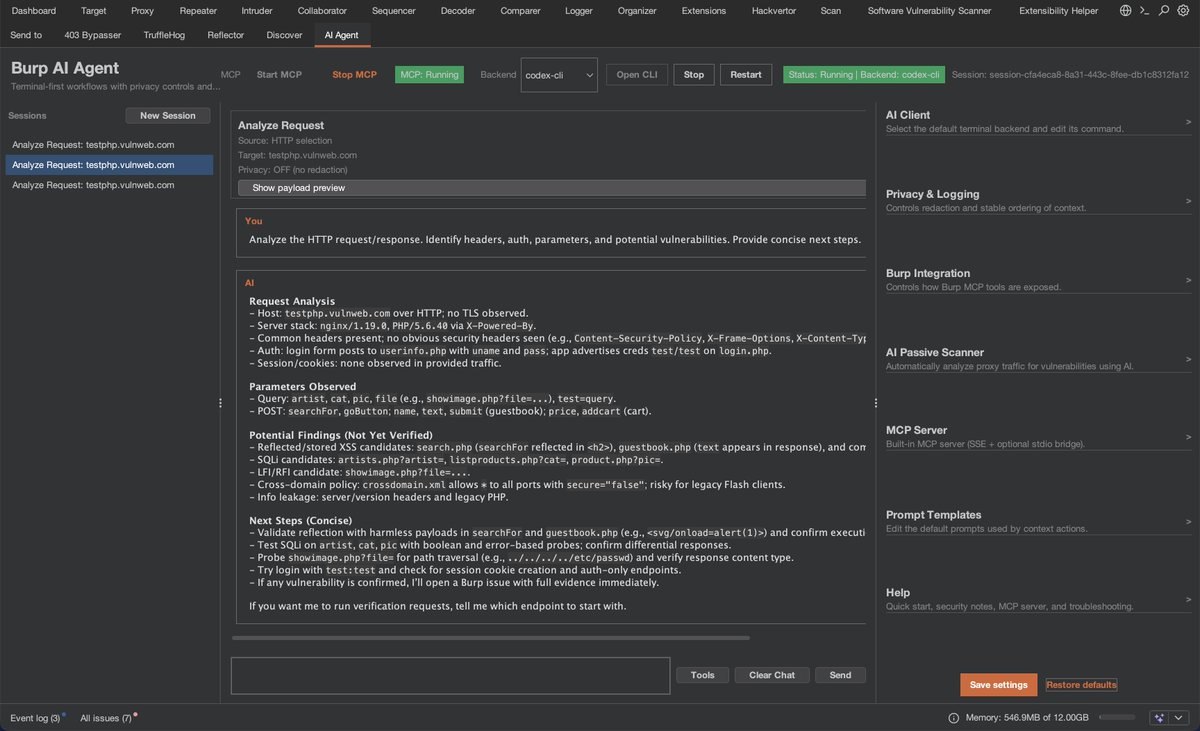Click Show payload preview
The width and height of the screenshot is (1200, 731).
pyautogui.click(x=552, y=188)
